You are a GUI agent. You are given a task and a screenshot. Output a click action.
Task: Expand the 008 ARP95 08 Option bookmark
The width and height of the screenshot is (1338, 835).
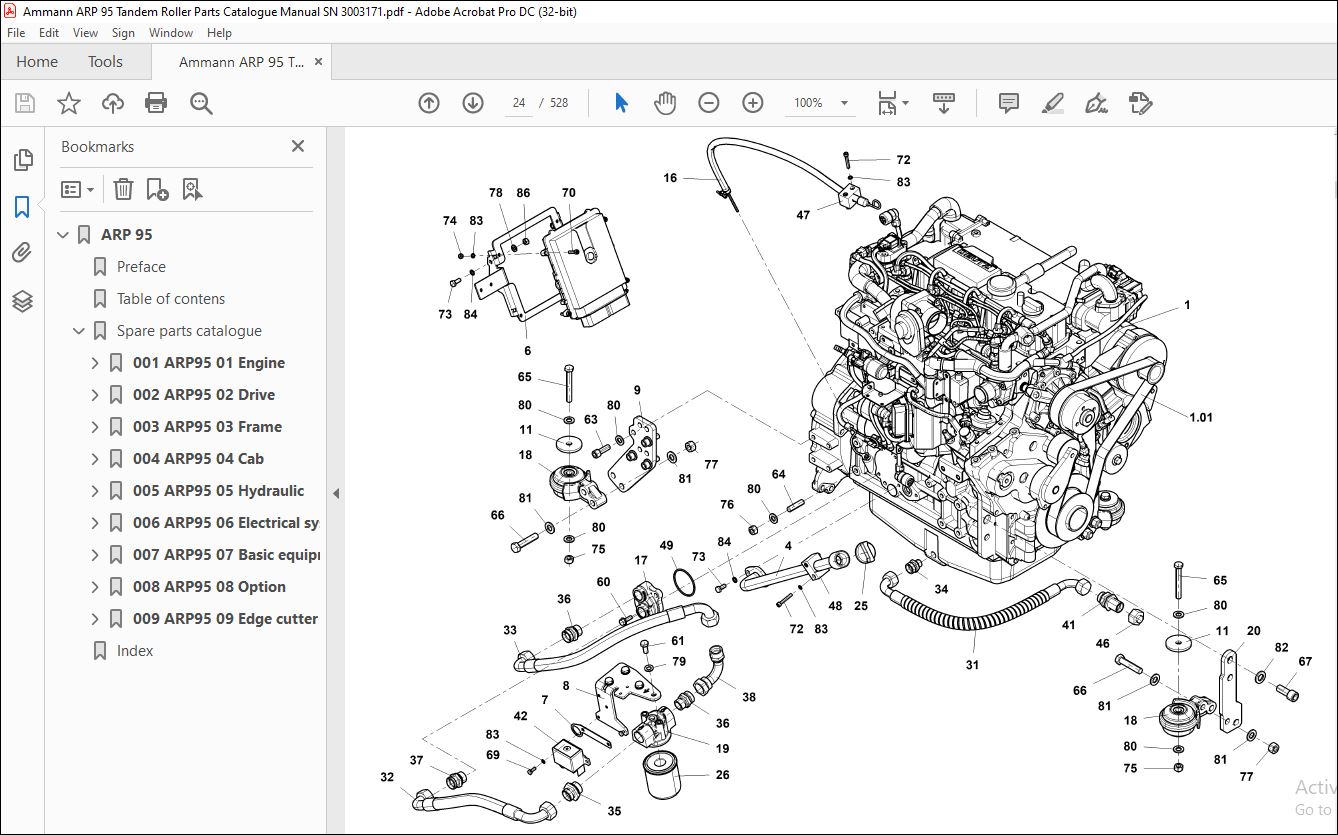(96, 587)
